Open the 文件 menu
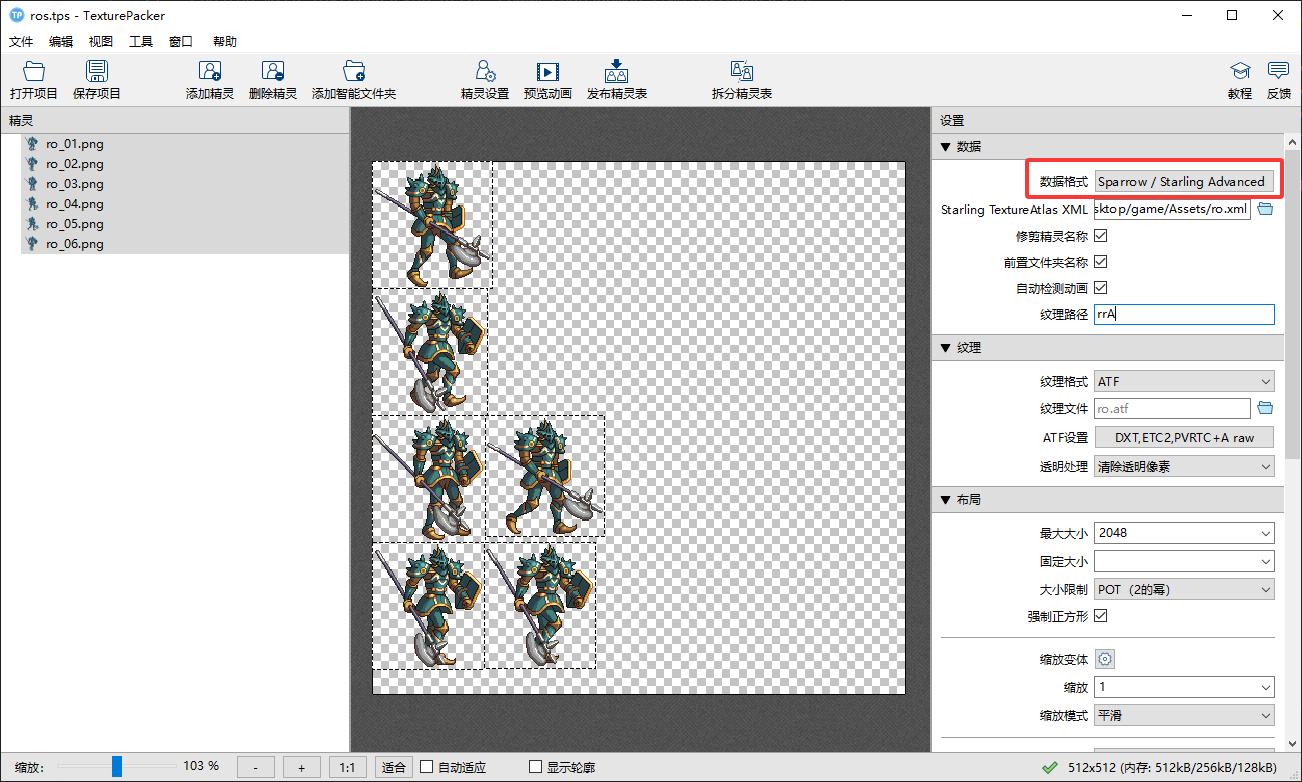 (21, 42)
